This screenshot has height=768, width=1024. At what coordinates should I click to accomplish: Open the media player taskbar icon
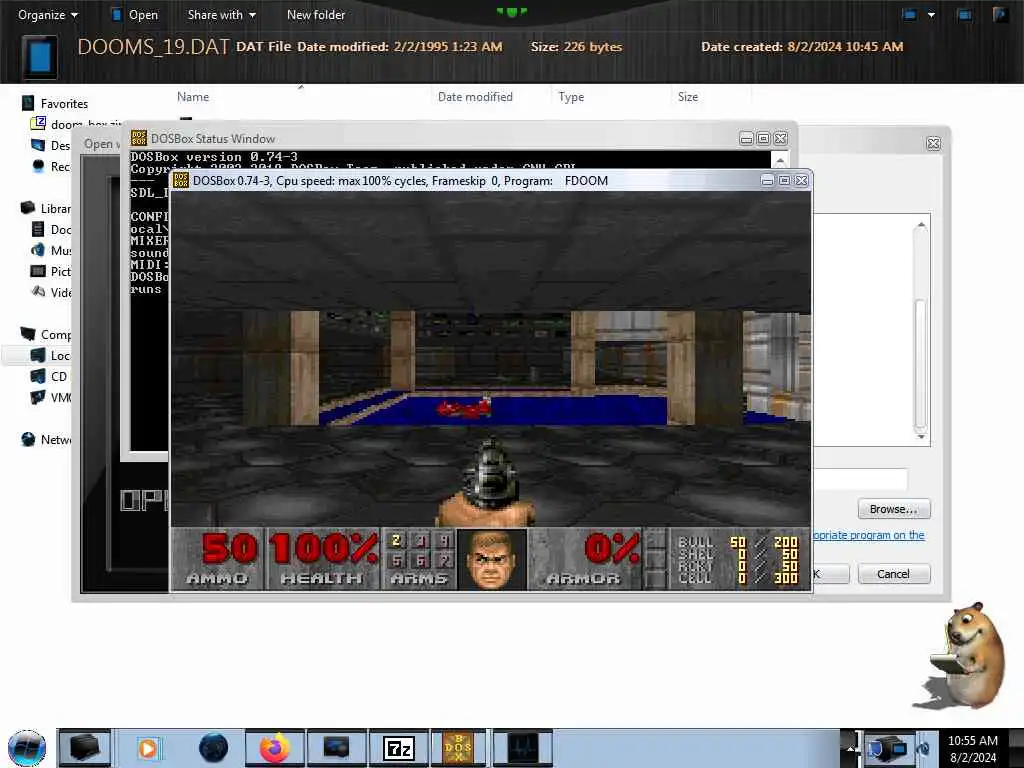tap(148, 748)
